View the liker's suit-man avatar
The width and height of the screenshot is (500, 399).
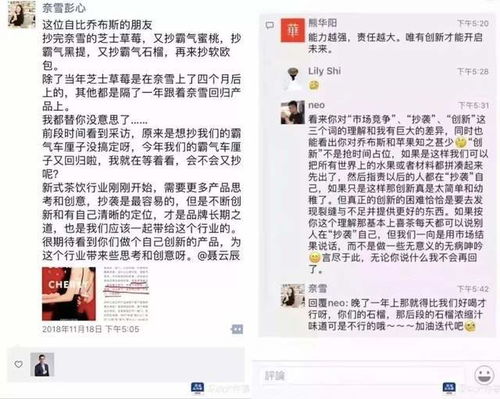42,364
